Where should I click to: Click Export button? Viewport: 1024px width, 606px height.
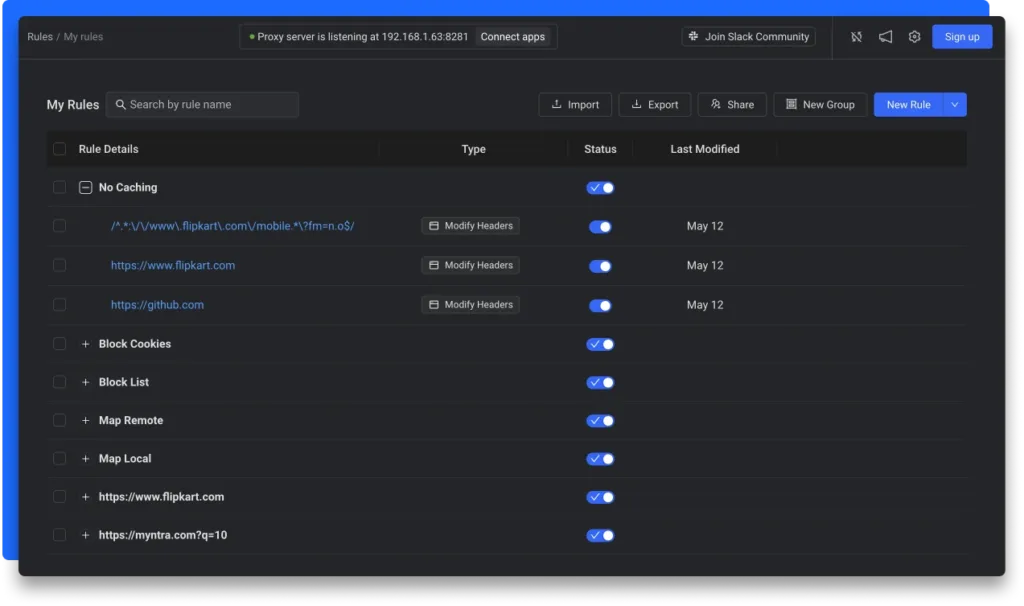(x=654, y=104)
